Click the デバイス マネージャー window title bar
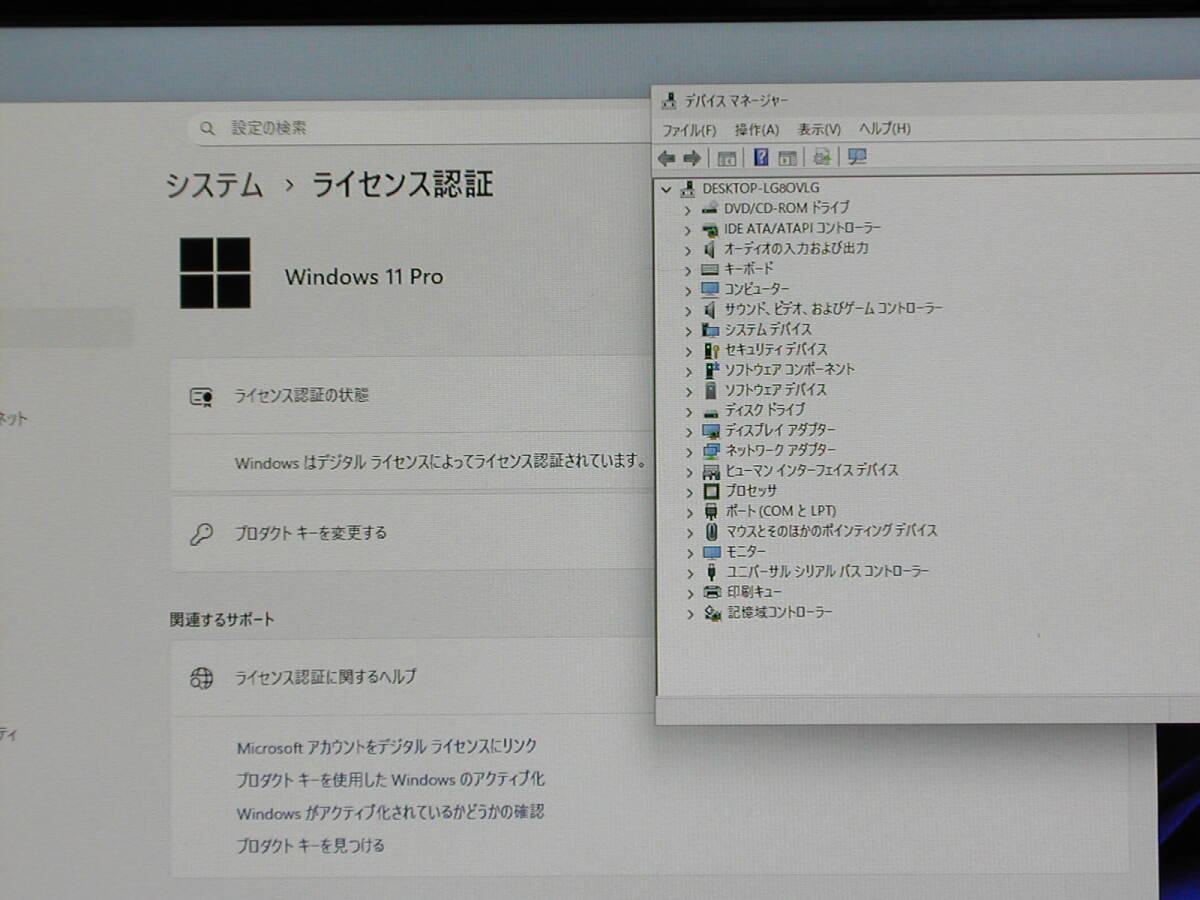The width and height of the screenshot is (1200, 900). click(925, 100)
